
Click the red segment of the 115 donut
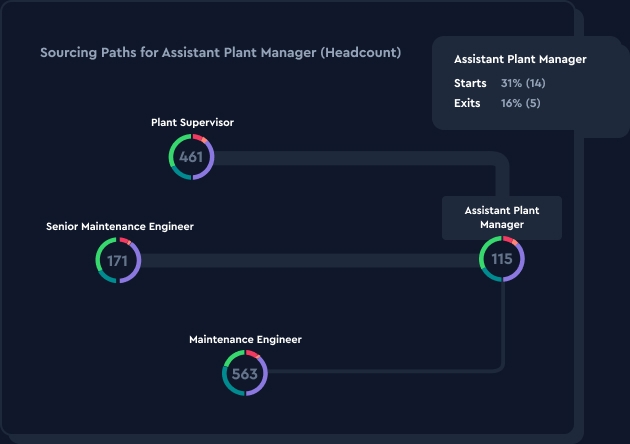(511, 241)
